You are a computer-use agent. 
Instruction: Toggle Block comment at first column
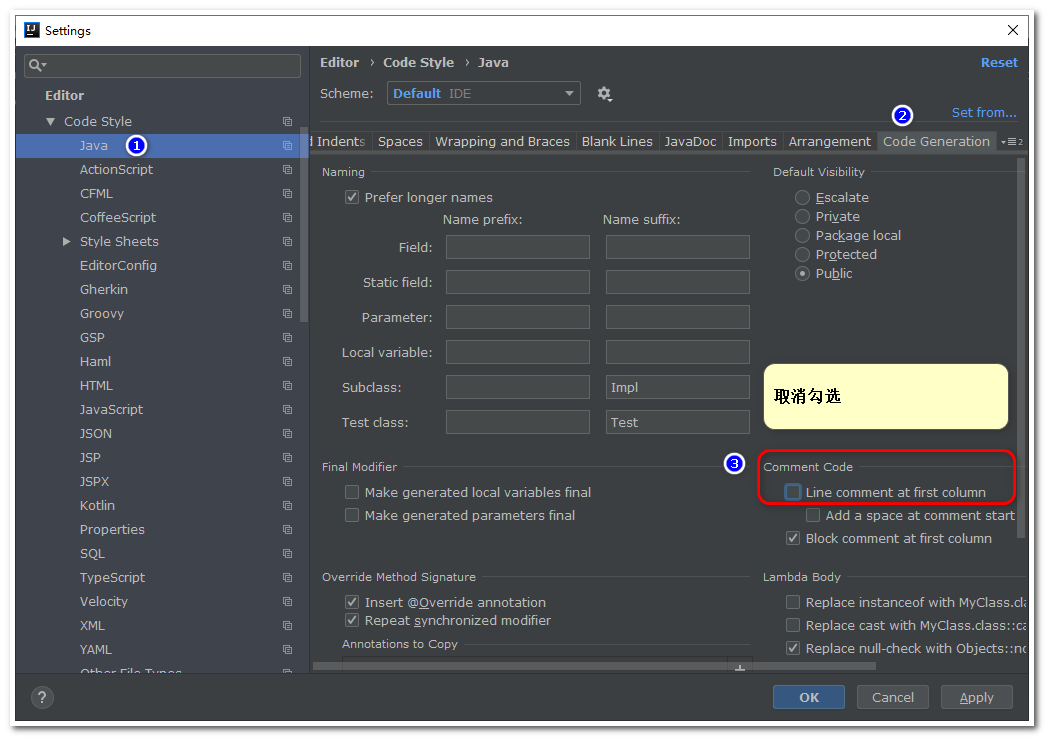pyautogui.click(x=793, y=538)
